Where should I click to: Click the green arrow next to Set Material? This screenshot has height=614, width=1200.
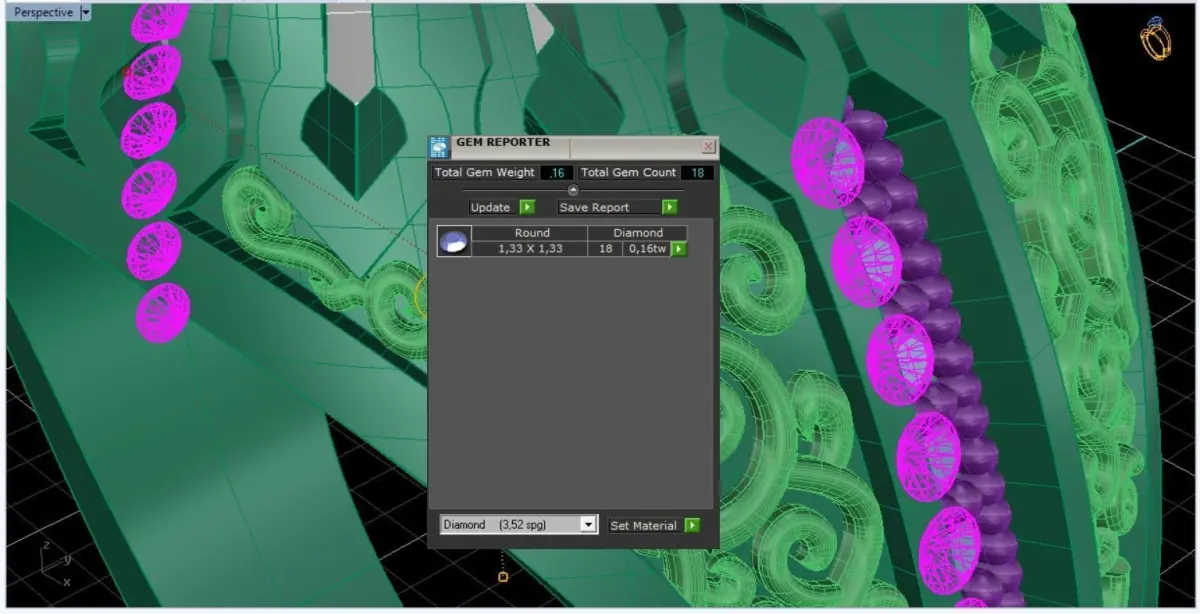[692, 525]
